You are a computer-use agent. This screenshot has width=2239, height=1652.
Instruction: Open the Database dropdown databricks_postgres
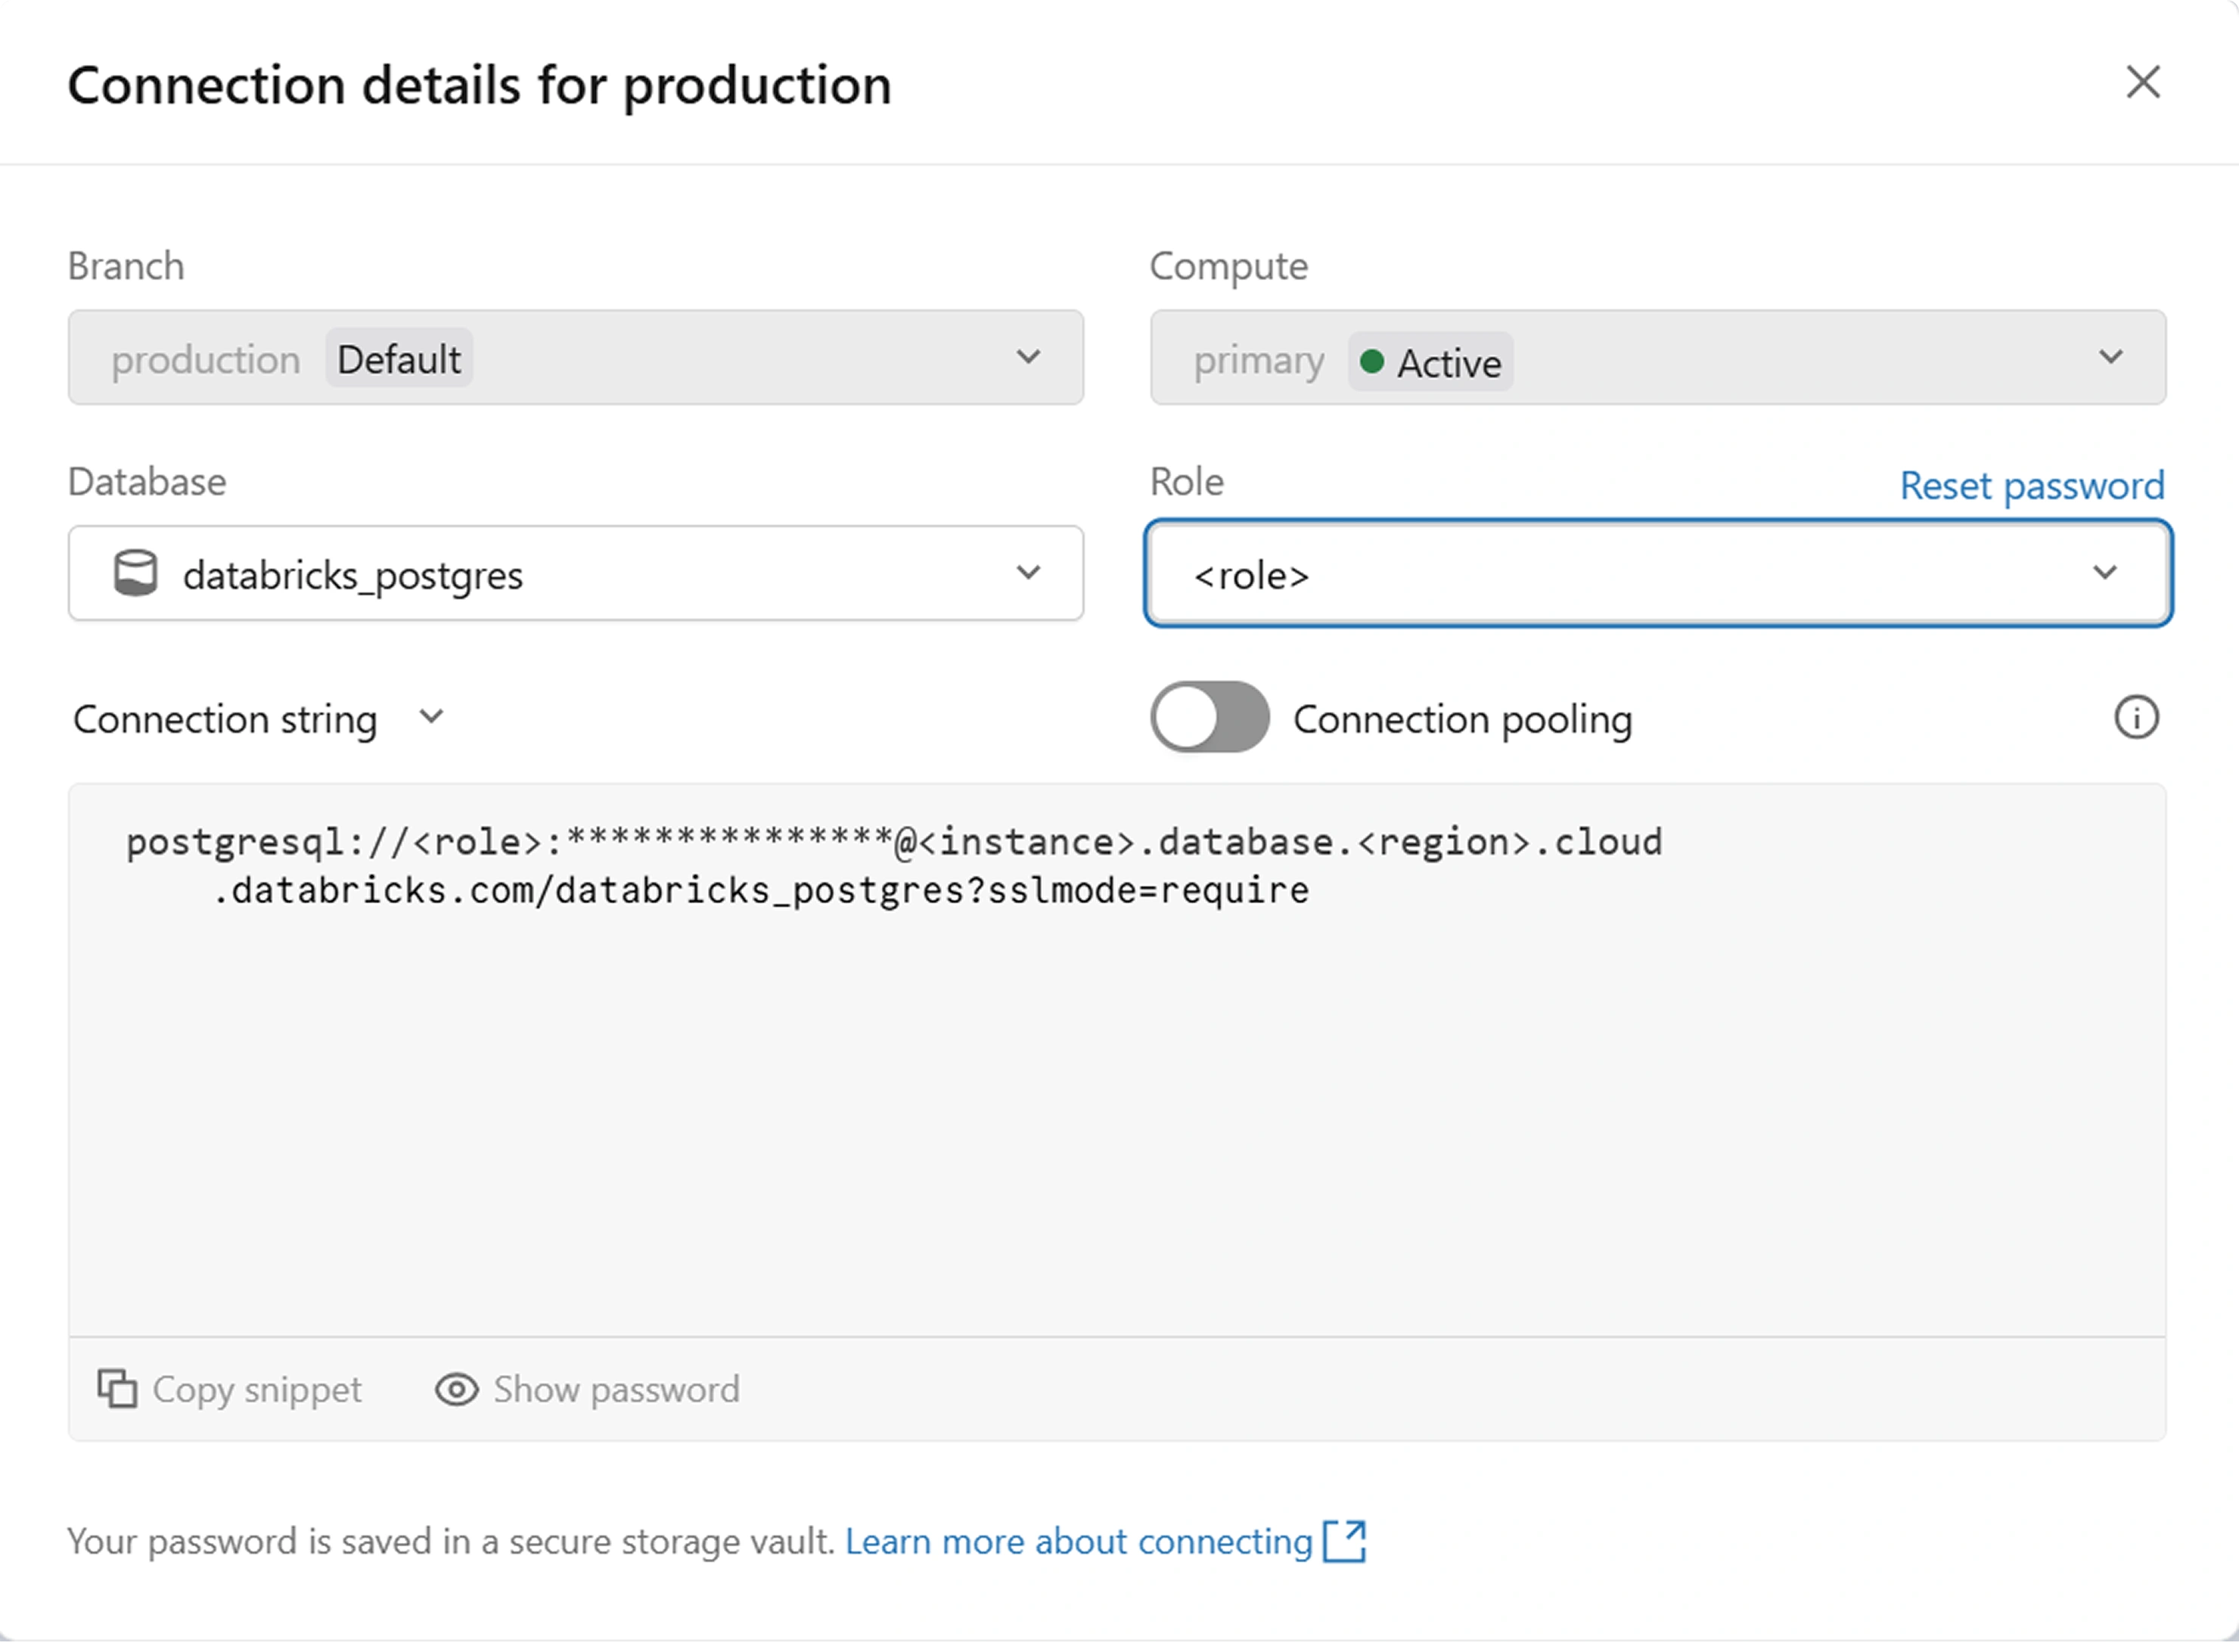coord(576,574)
